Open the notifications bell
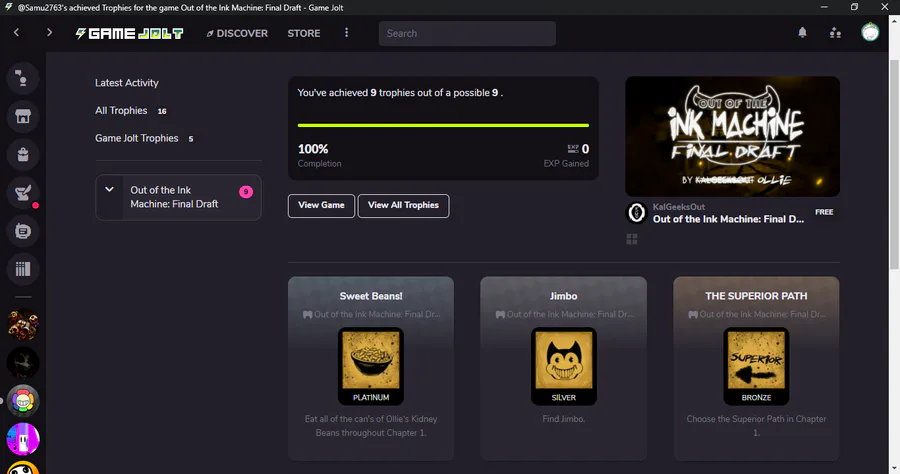 coord(802,33)
